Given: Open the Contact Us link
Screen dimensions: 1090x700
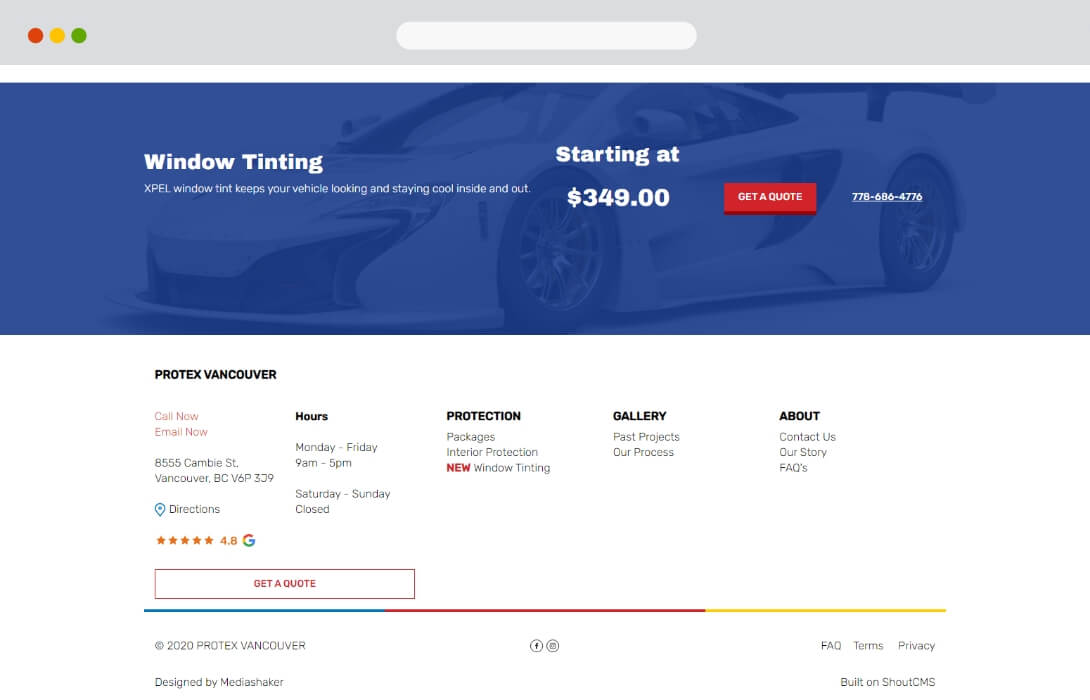Looking at the screenshot, I should point(807,437).
